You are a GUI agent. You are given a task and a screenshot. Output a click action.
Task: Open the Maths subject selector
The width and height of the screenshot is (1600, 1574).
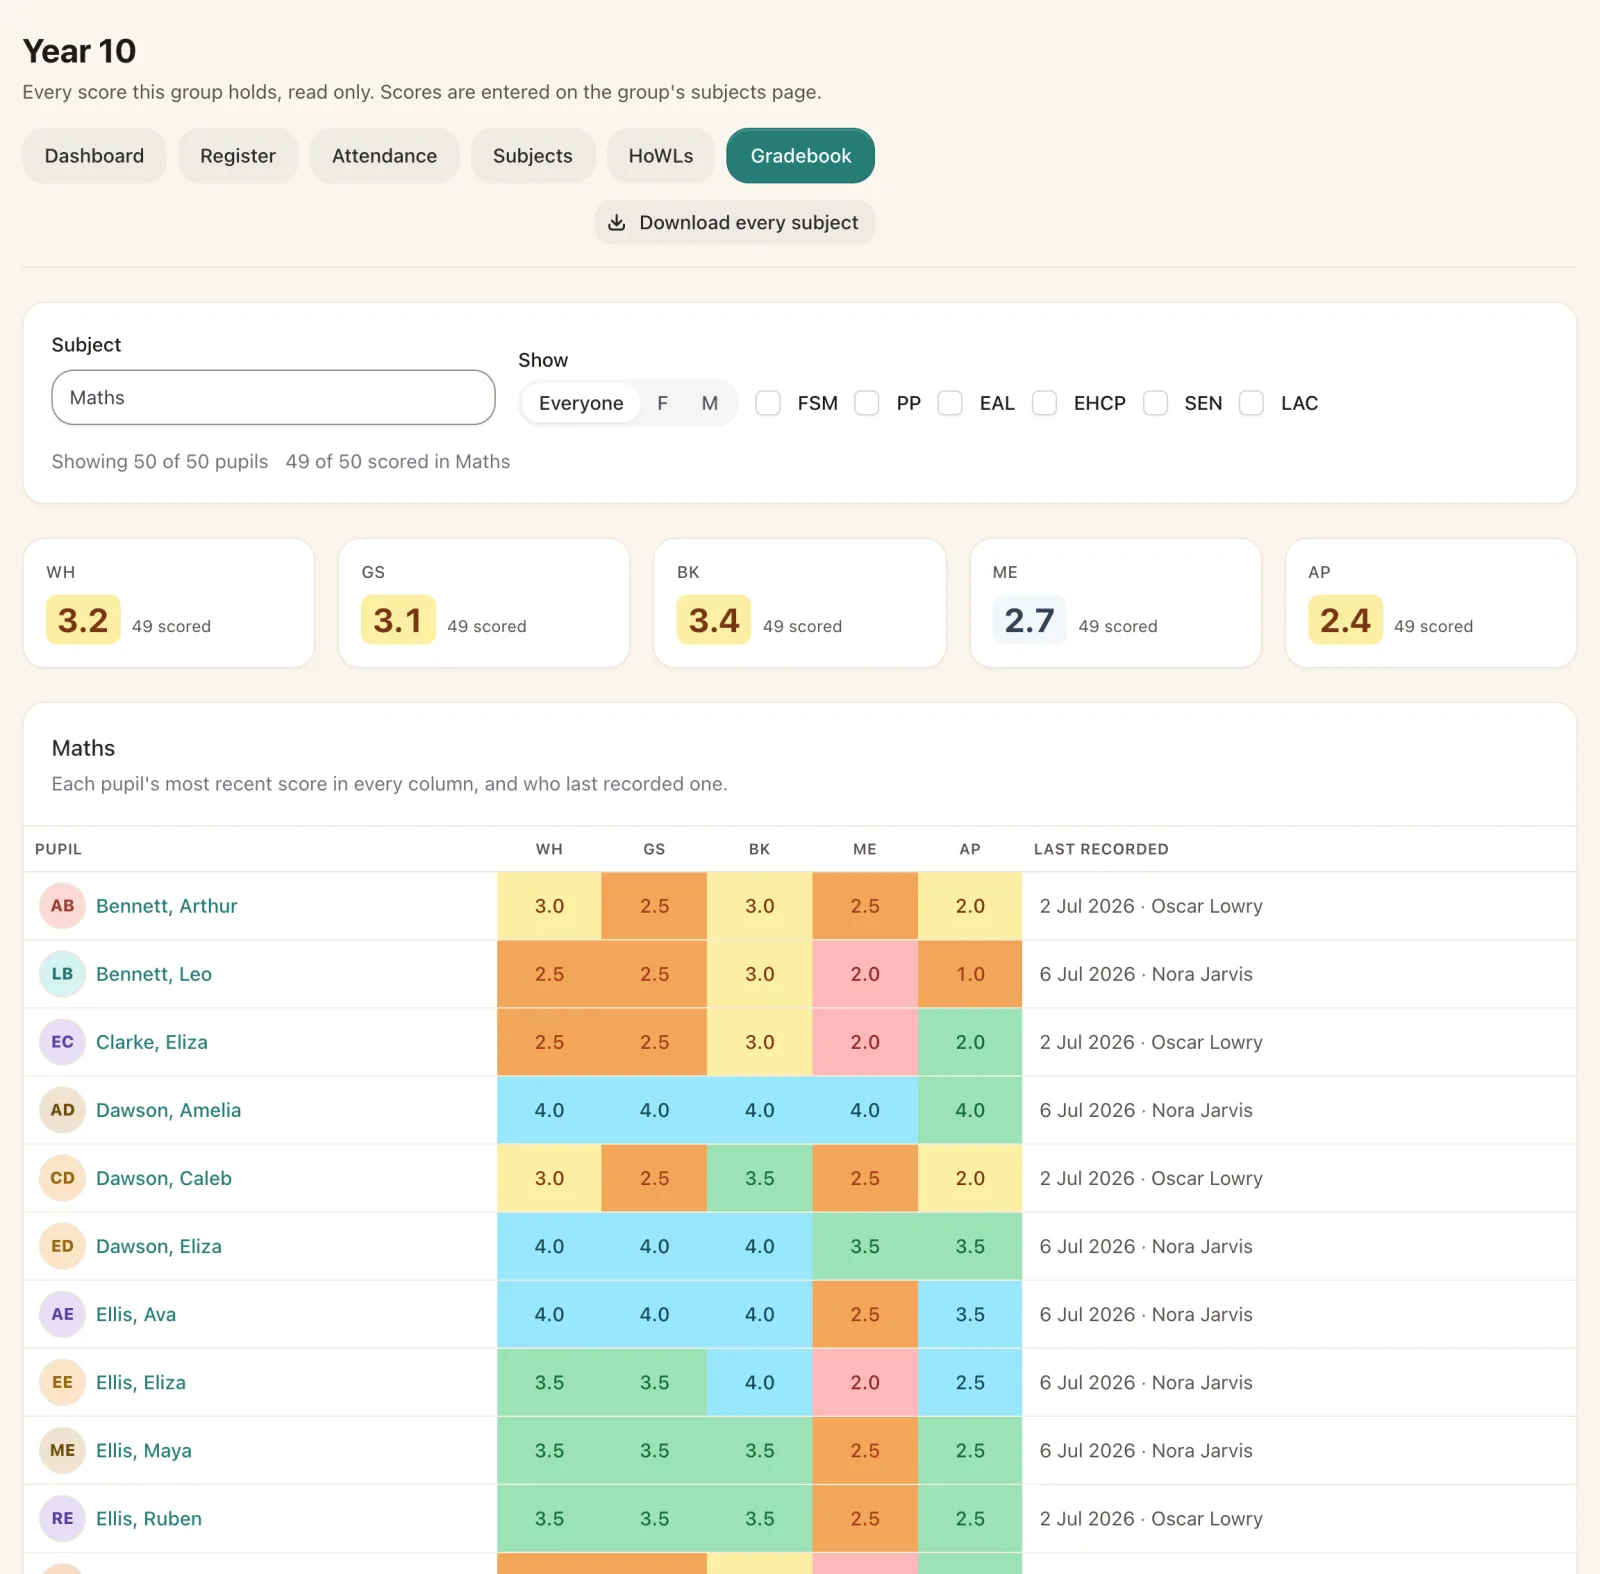click(x=273, y=397)
